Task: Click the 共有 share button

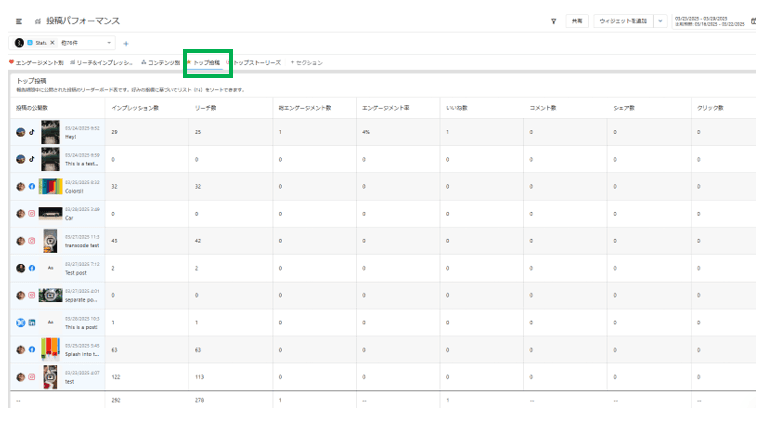Action: 577,20
